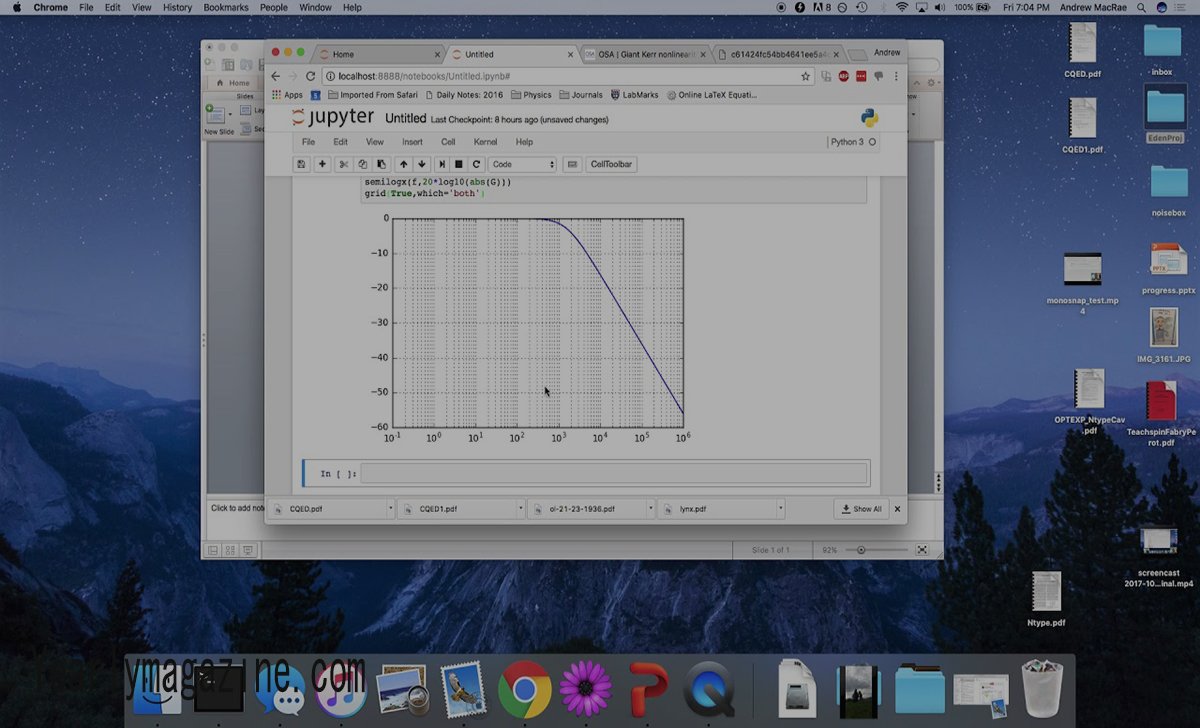Switch to the OSA Giant Kerr nonlinearity tab
Viewport: 1200px width, 728px height.
coord(645,54)
